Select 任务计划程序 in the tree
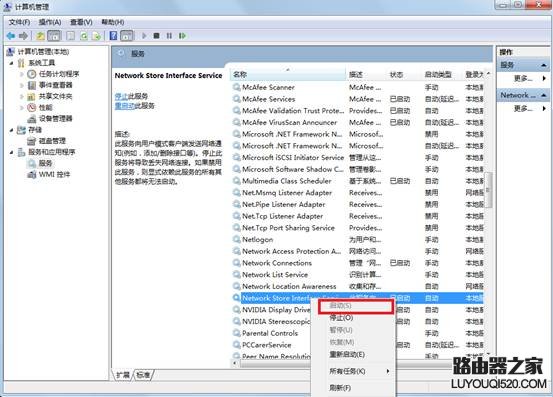The width and height of the screenshot is (553, 397). (x=59, y=74)
